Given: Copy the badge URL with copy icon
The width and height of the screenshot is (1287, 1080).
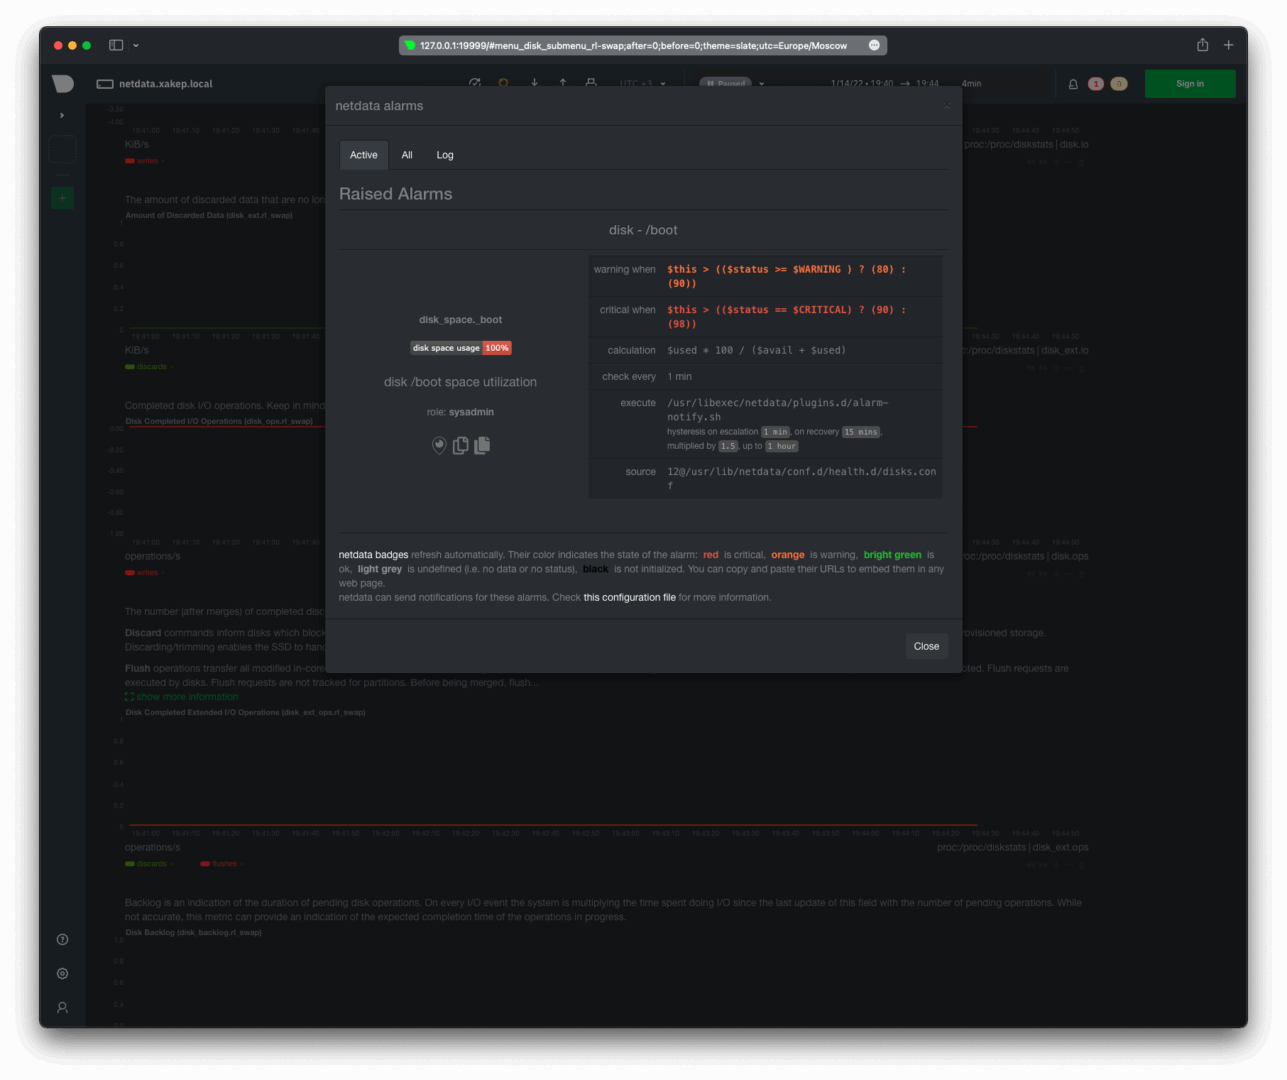Looking at the screenshot, I should 460,445.
